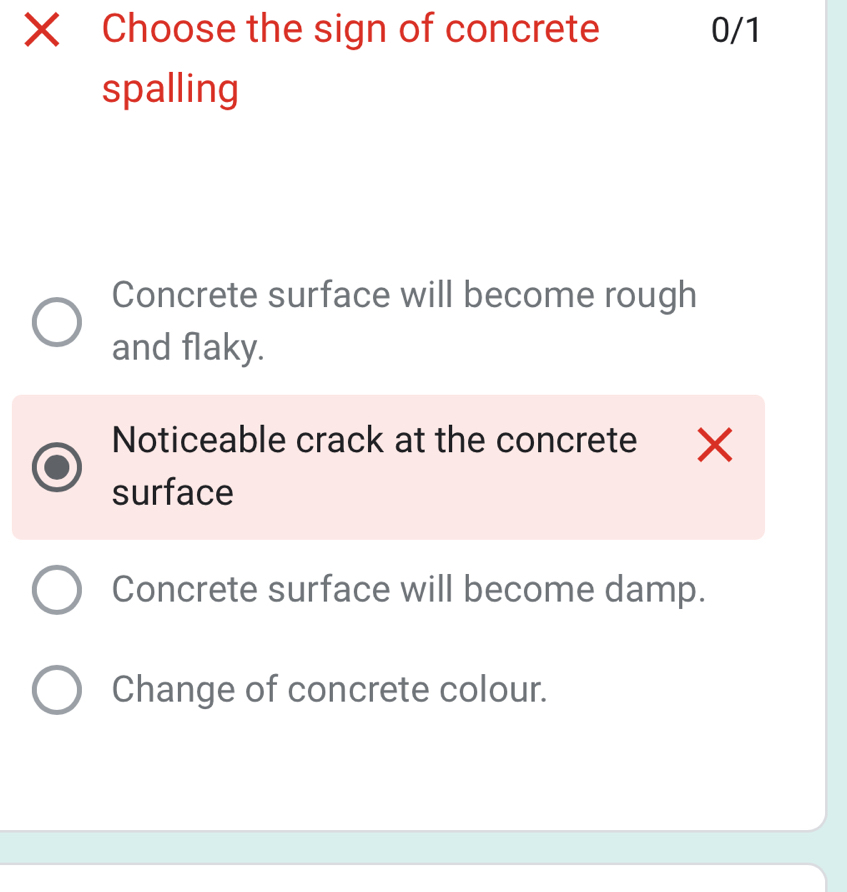This screenshot has height=892, width=847.
Task: Click the red X in the selected answer row
Action: pos(714,445)
